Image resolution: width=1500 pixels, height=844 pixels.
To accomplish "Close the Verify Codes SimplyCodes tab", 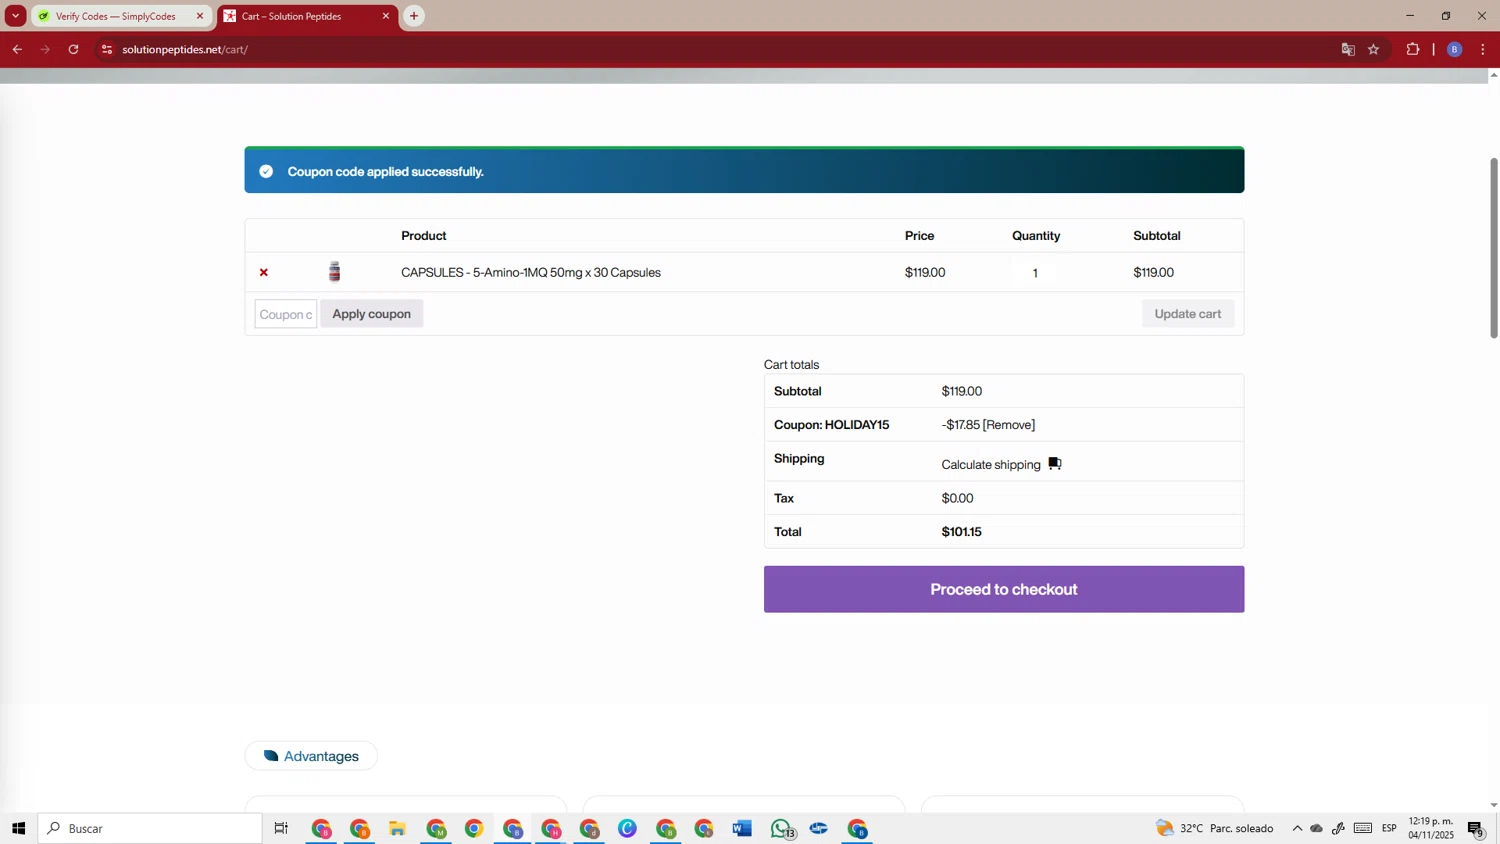I will (x=200, y=16).
